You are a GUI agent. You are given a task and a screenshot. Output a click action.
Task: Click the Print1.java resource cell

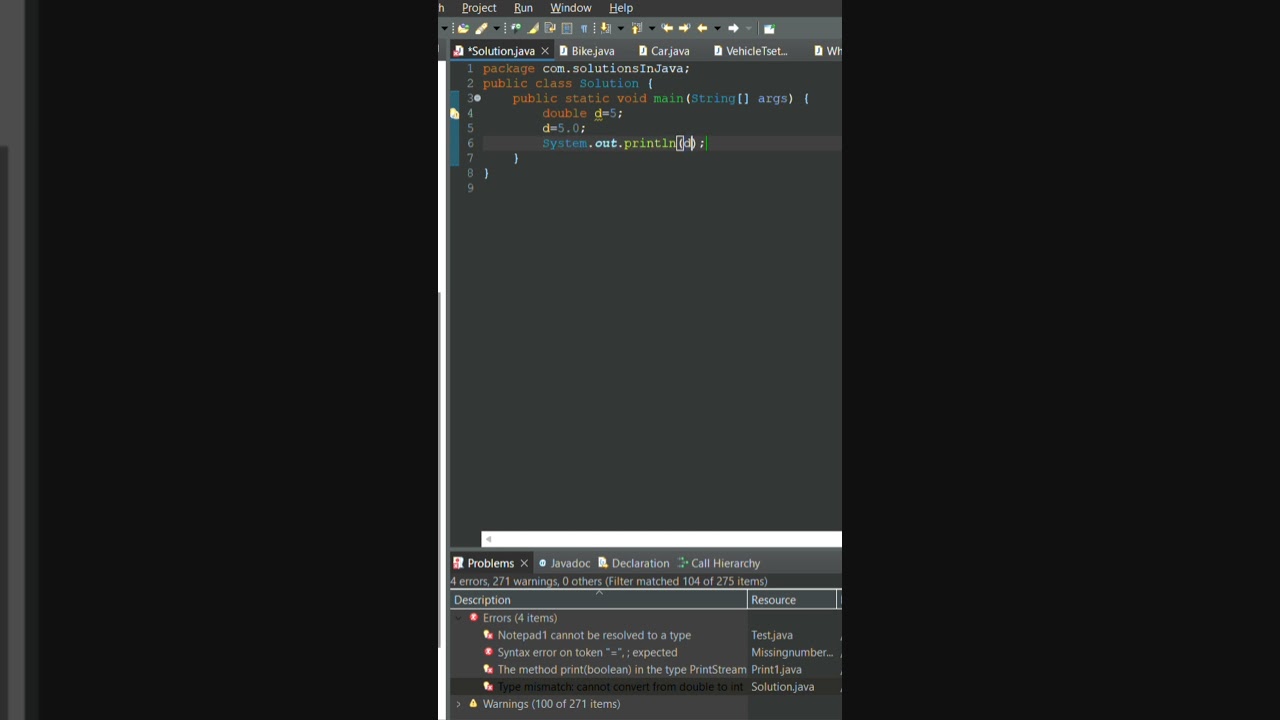click(x=777, y=670)
